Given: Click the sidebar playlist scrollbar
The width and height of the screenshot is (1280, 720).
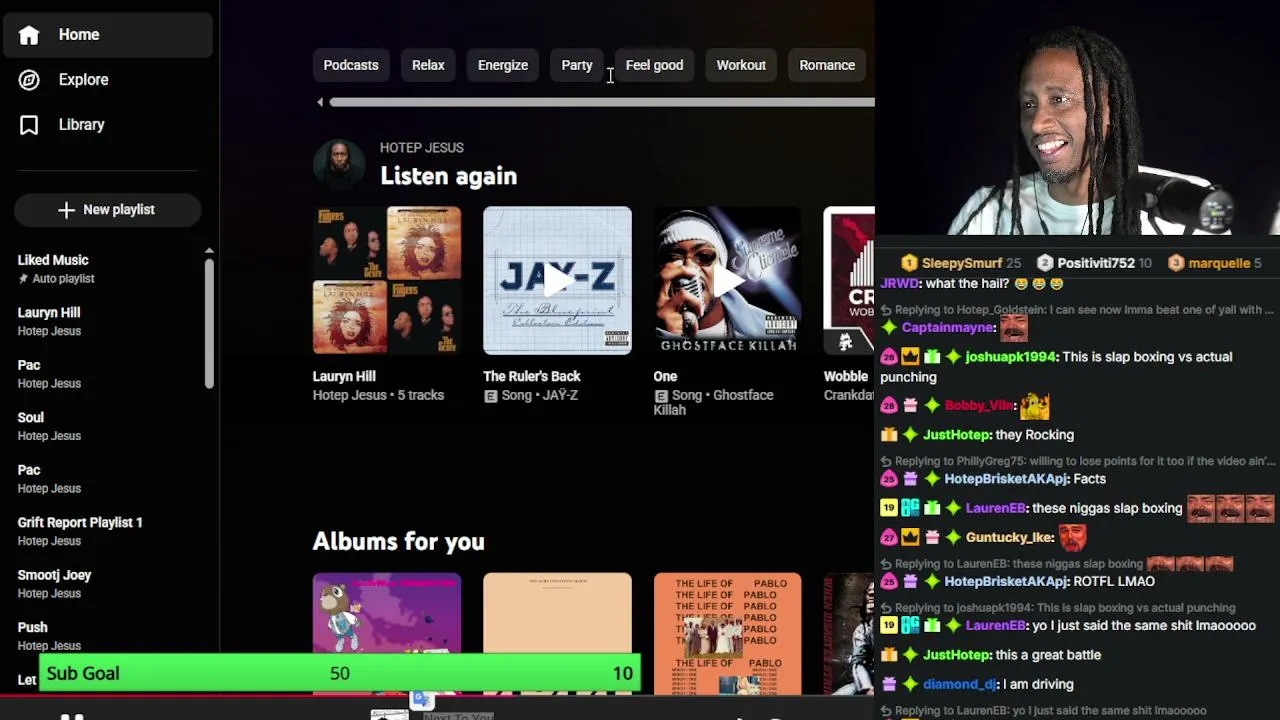Looking at the screenshot, I should click(209, 323).
